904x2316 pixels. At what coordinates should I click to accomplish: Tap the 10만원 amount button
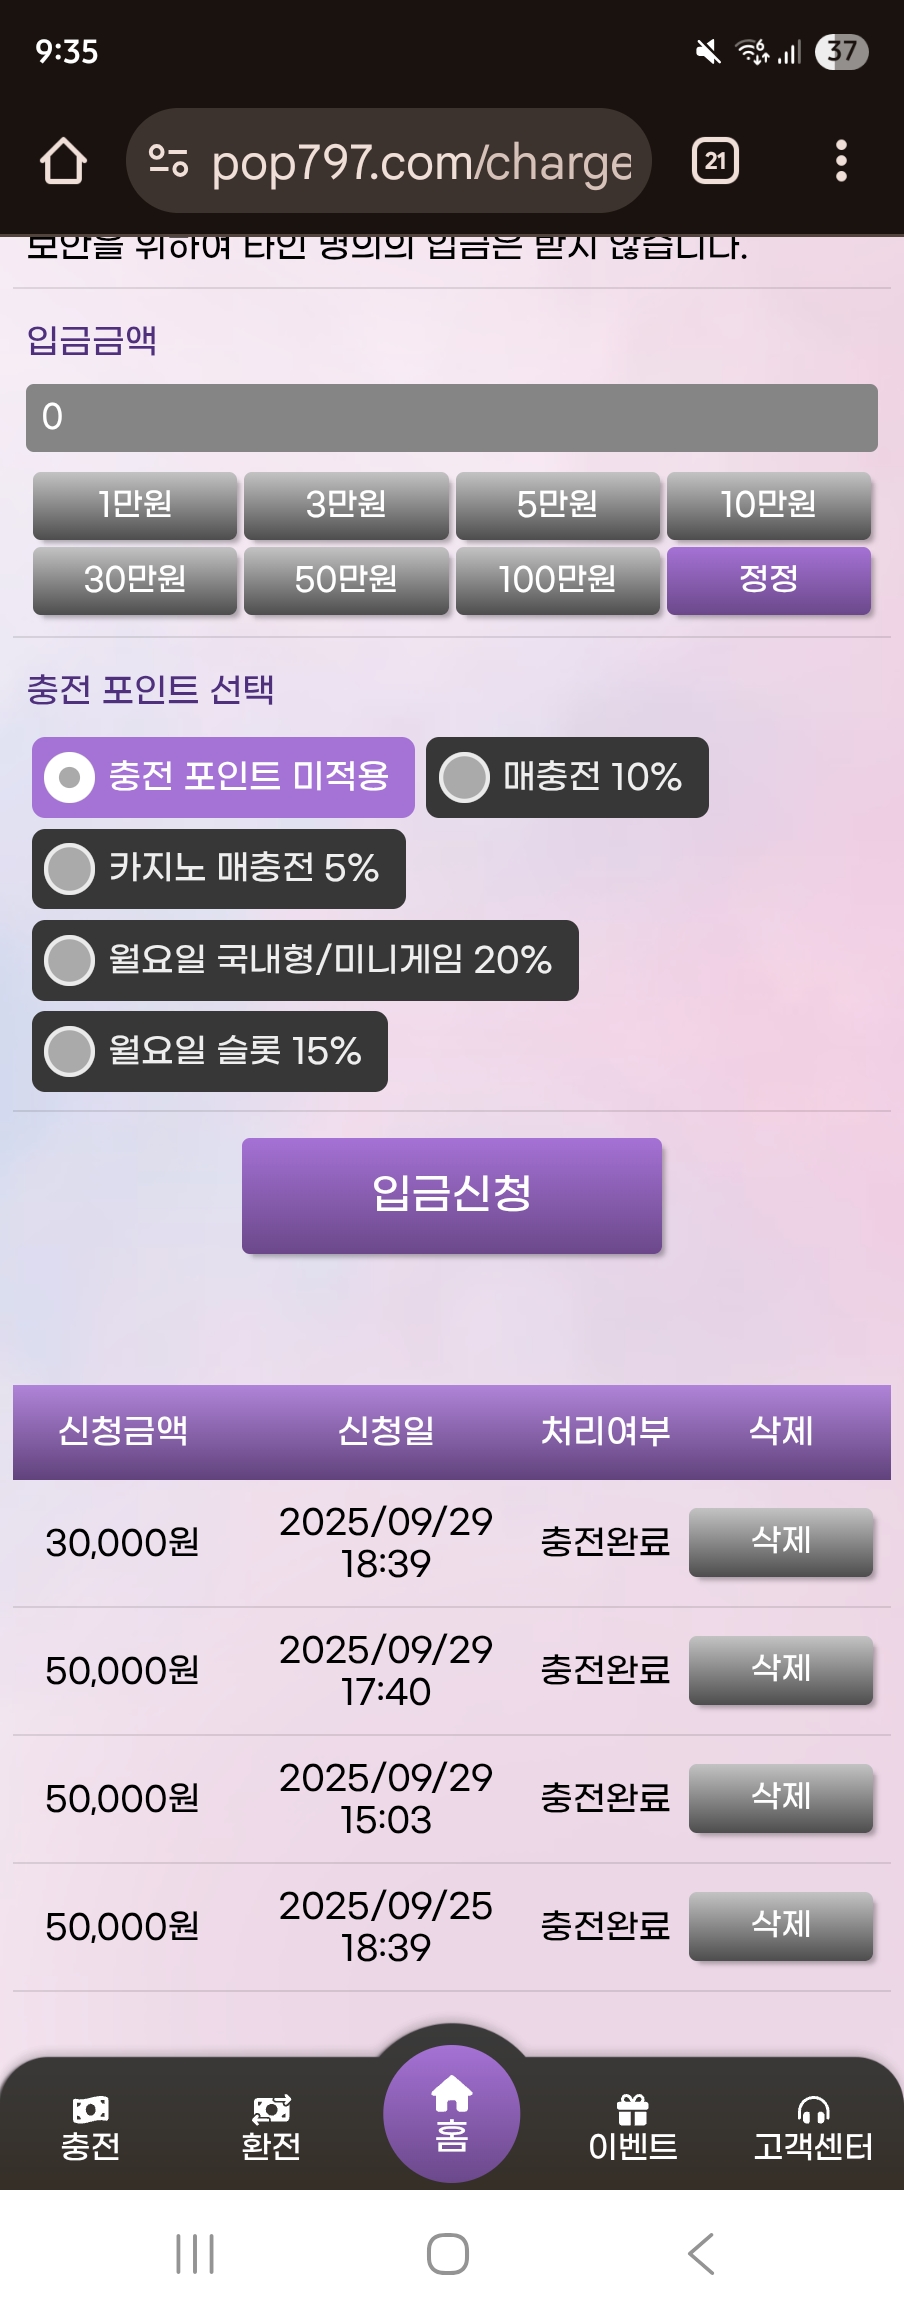point(768,505)
